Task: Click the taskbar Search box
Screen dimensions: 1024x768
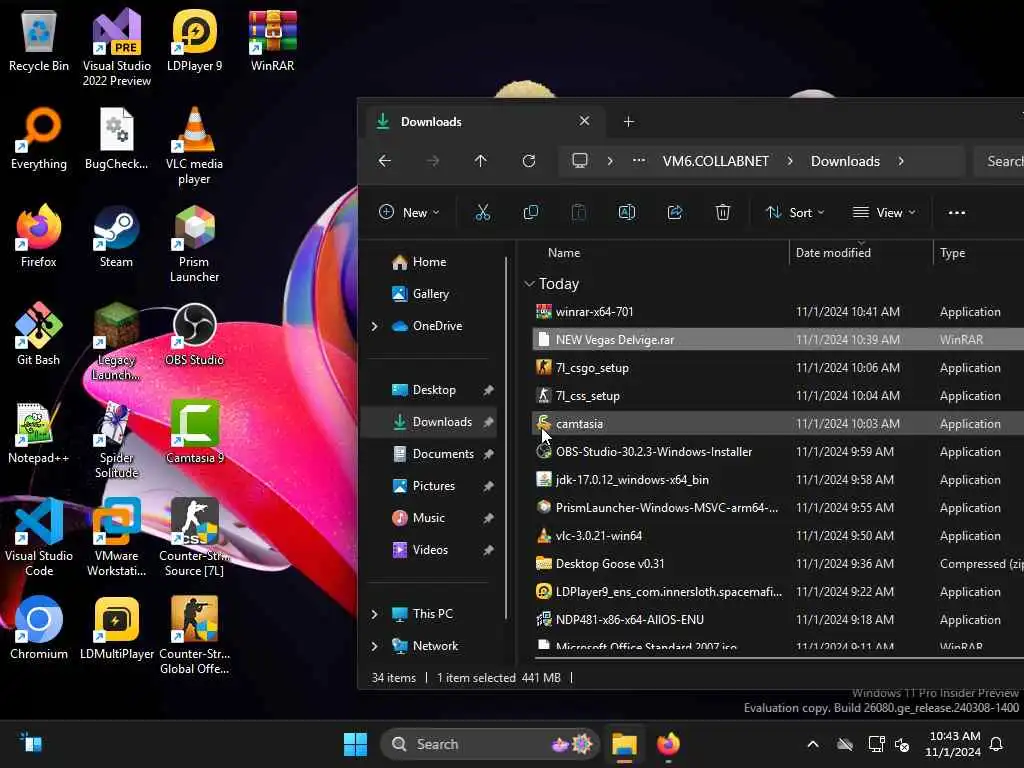Action: pyautogui.click(x=490, y=744)
